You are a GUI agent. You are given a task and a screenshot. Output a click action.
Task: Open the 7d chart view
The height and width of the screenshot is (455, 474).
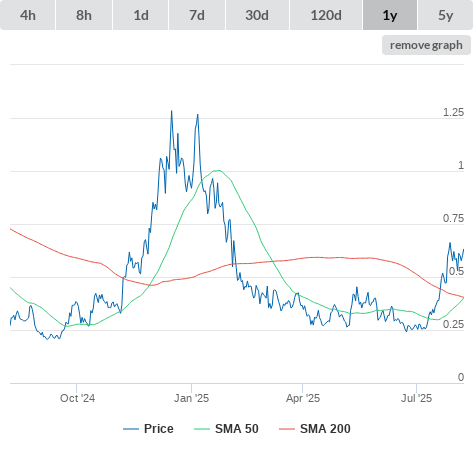pos(197,15)
